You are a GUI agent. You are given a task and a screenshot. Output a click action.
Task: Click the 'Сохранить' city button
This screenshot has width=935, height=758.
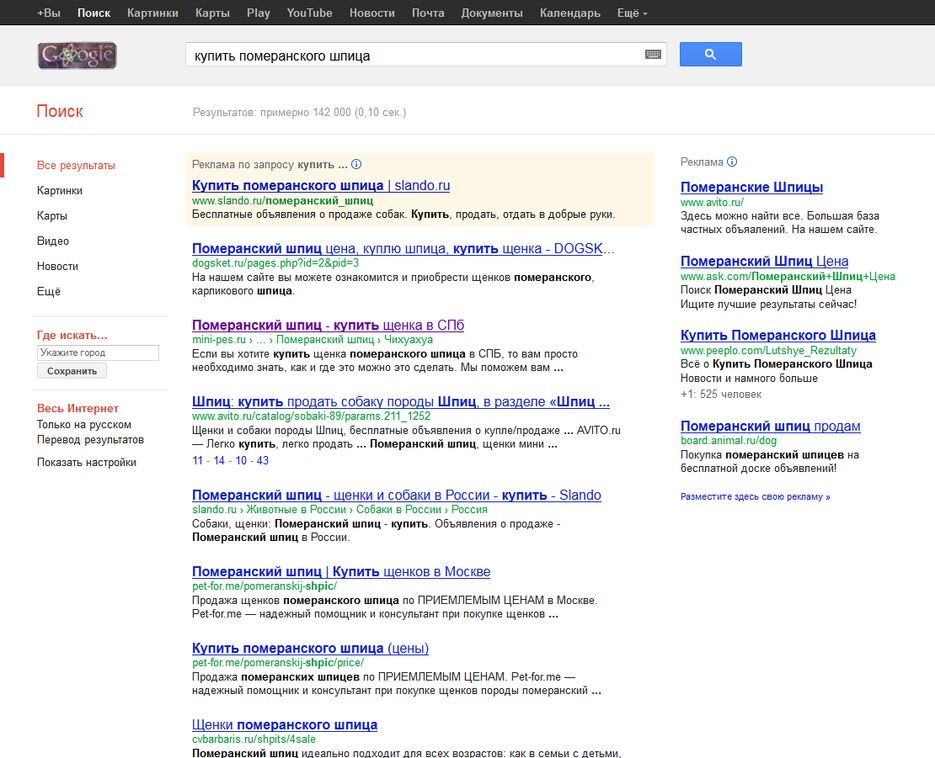click(x=72, y=371)
